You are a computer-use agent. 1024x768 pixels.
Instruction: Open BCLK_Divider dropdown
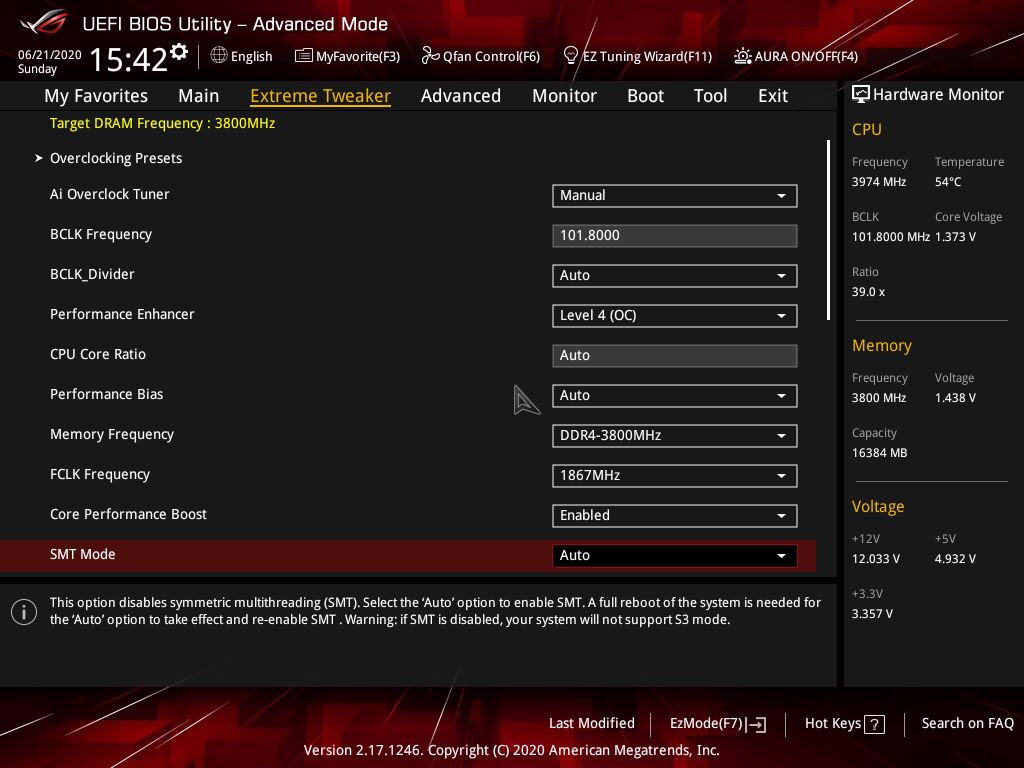675,276
